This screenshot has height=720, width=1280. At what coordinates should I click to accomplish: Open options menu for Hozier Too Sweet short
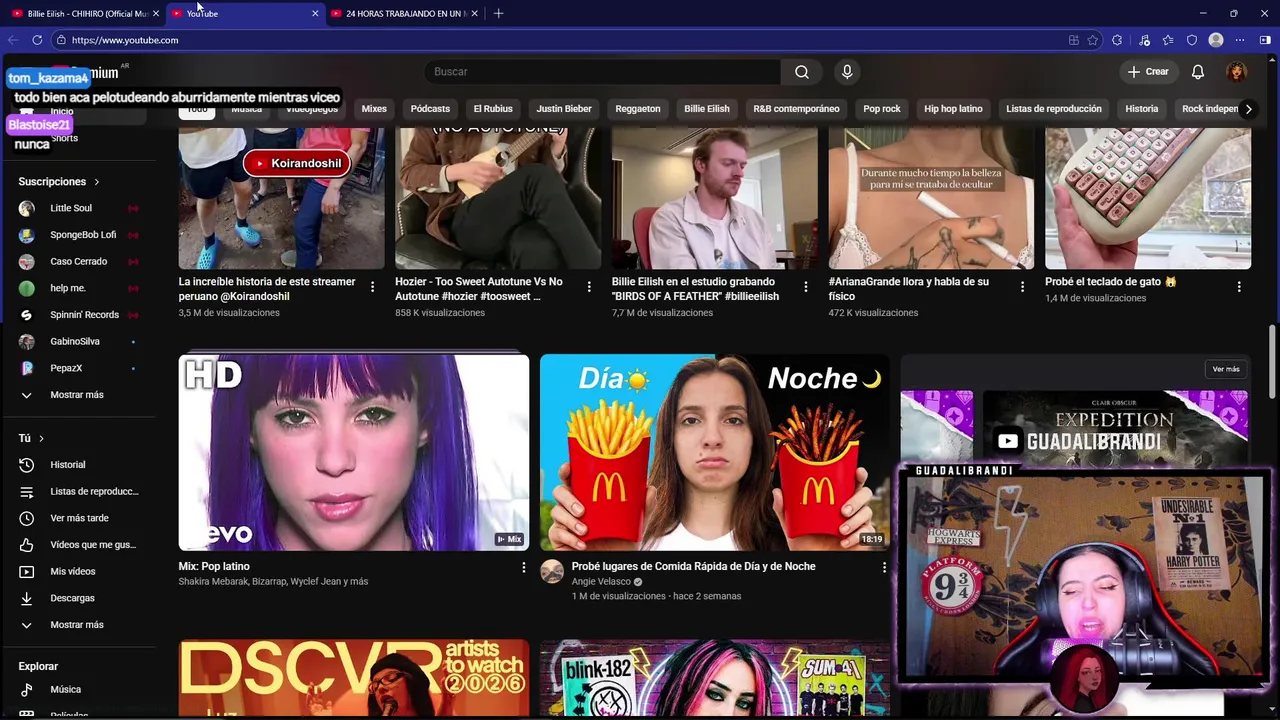[x=589, y=287]
